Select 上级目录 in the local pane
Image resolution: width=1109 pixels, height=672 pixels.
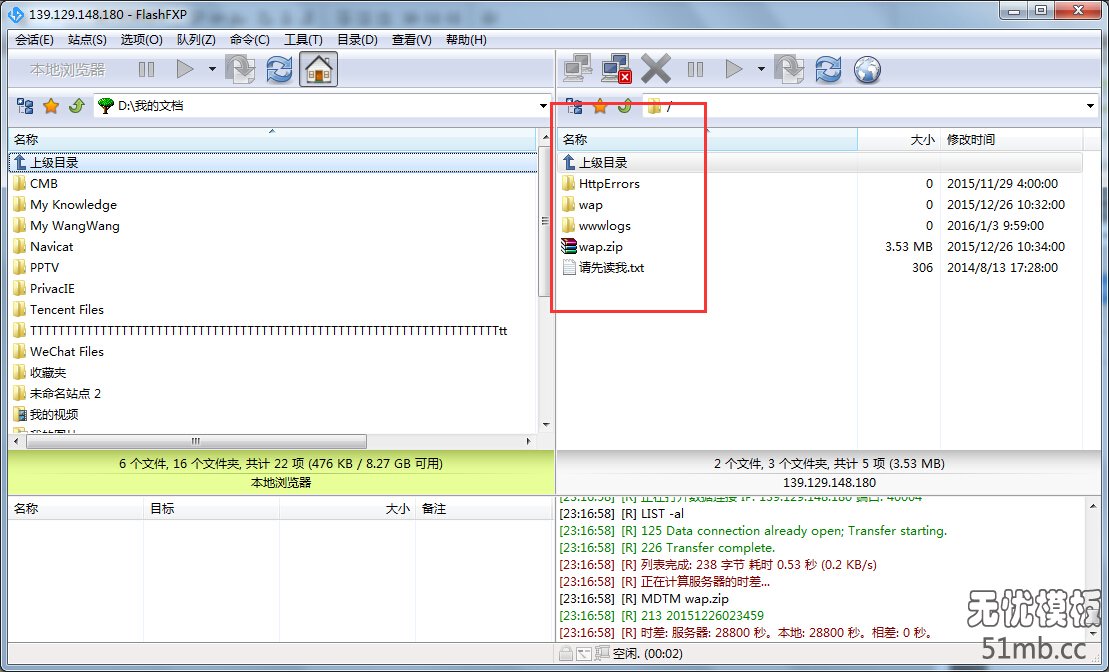click(x=272, y=163)
